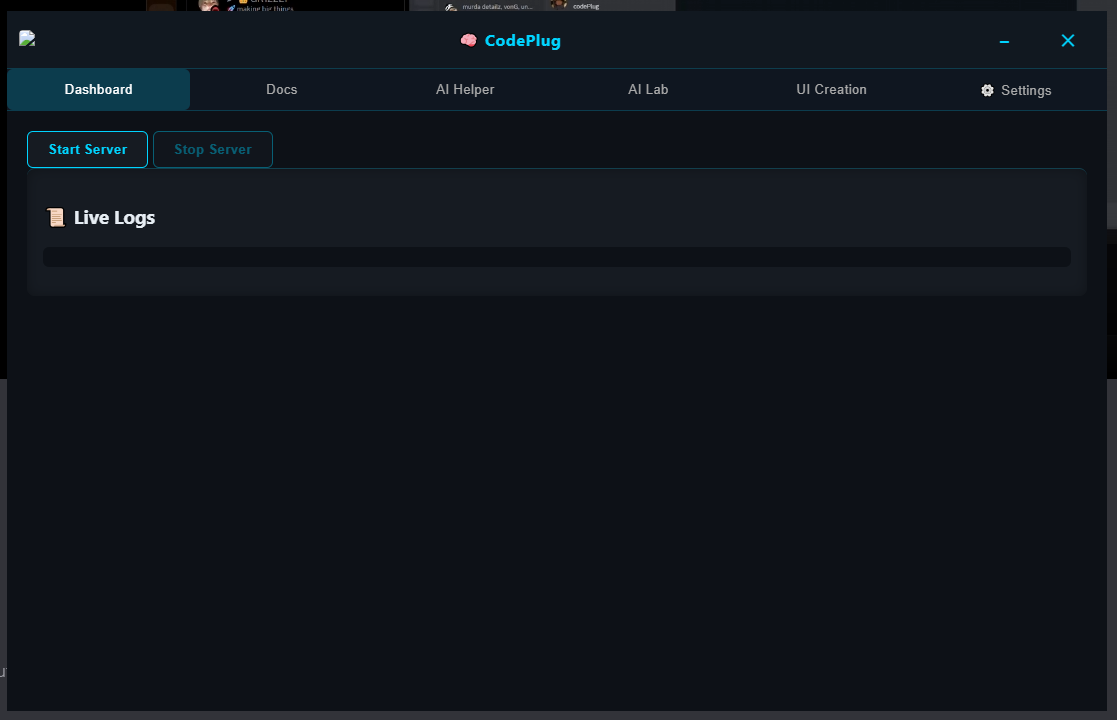Switch to the UI Creation tab
1117x720 pixels.
pos(831,89)
